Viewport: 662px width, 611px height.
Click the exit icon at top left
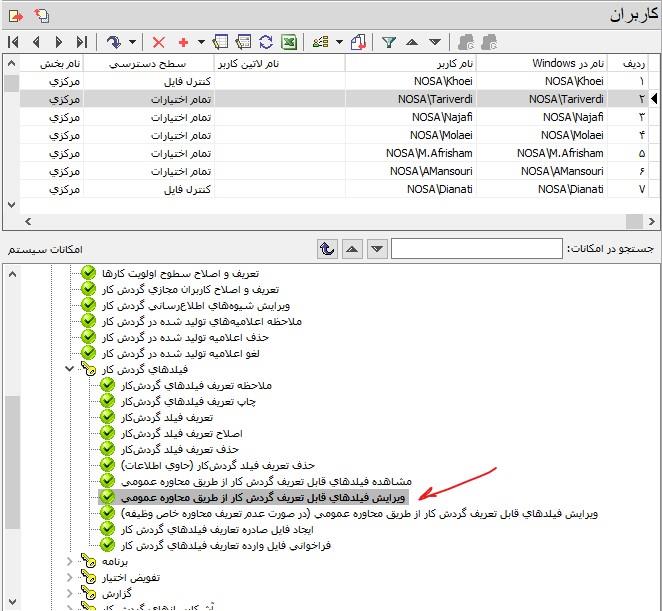pyautogui.click(x=14, y=14)
